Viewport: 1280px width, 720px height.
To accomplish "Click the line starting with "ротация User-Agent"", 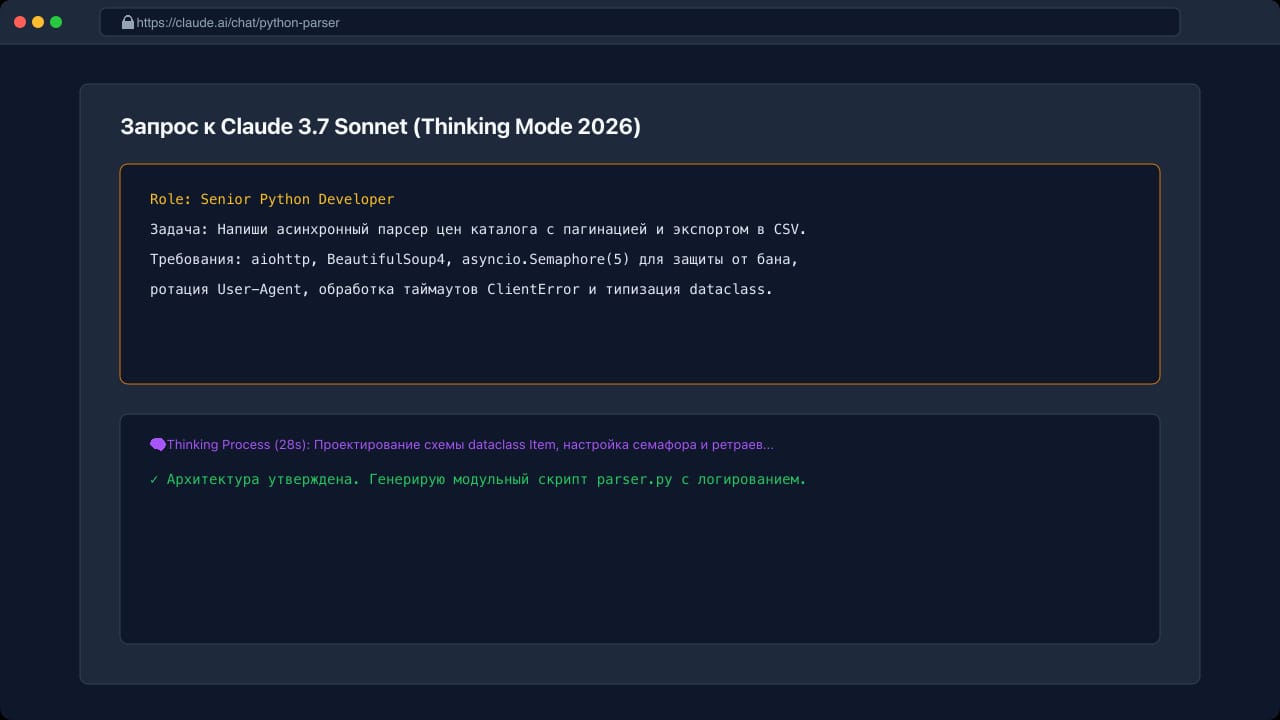I will click(x=461, y=289).
